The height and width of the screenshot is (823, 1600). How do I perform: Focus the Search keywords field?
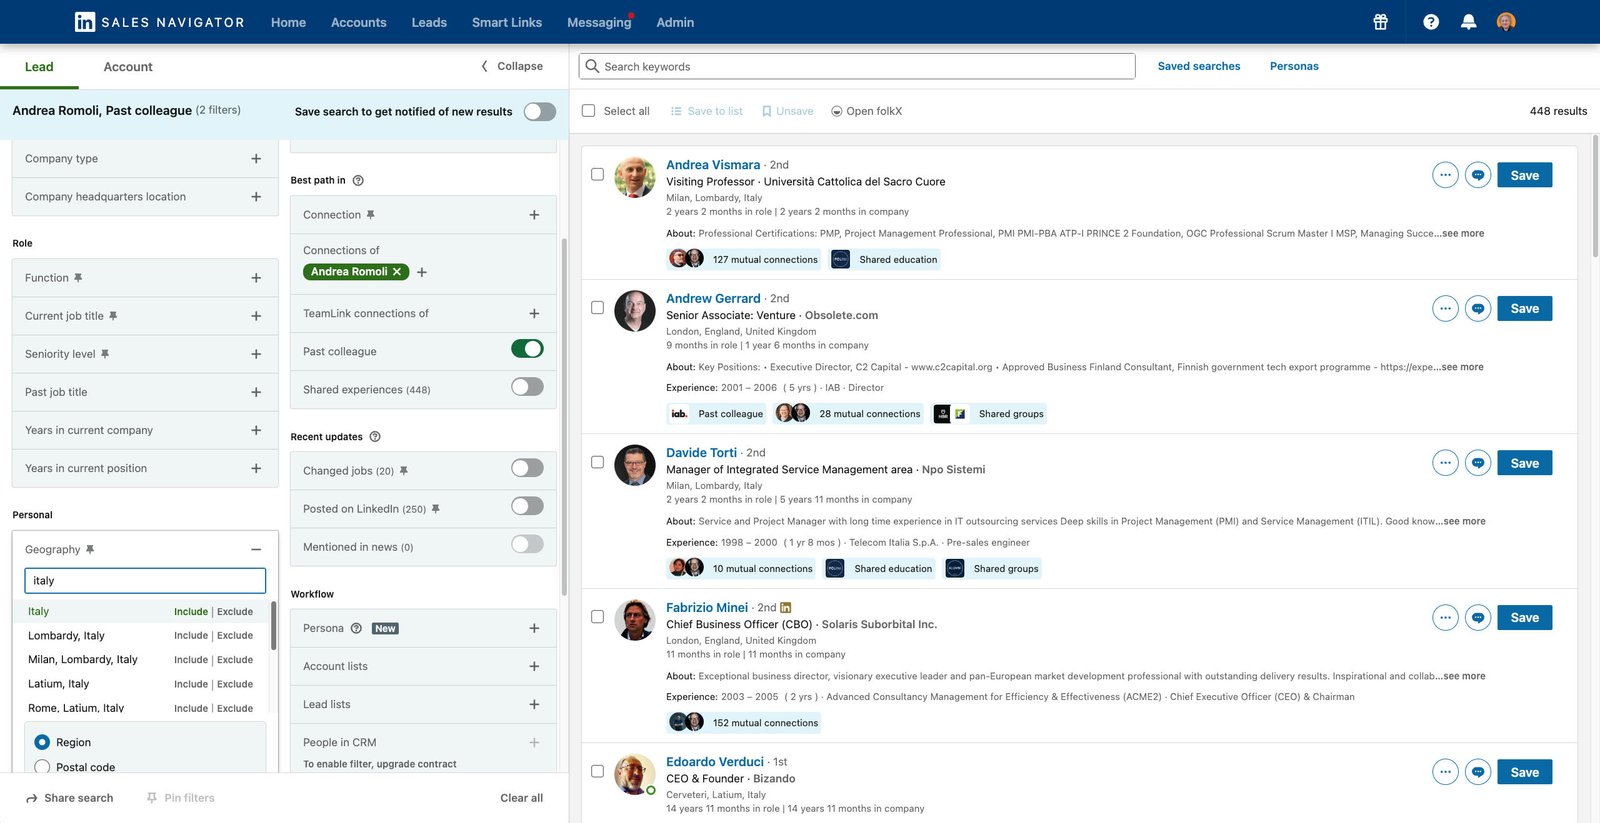(x=857, y=66)
